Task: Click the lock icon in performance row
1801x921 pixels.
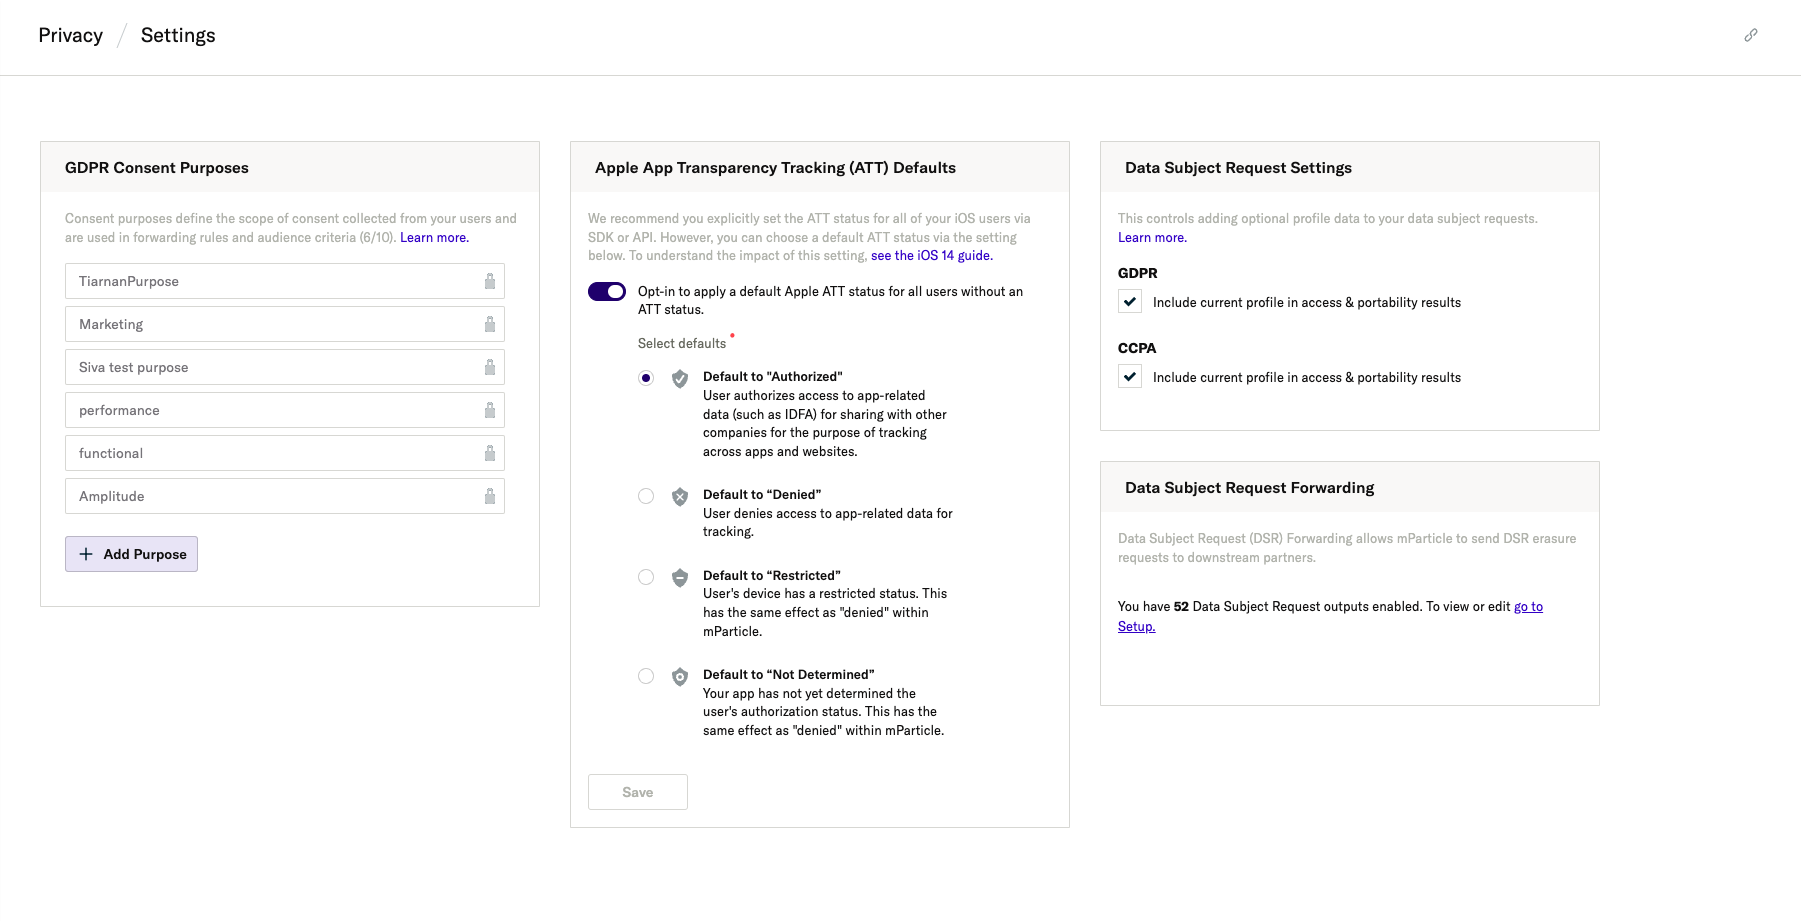Action: point(490,410)
